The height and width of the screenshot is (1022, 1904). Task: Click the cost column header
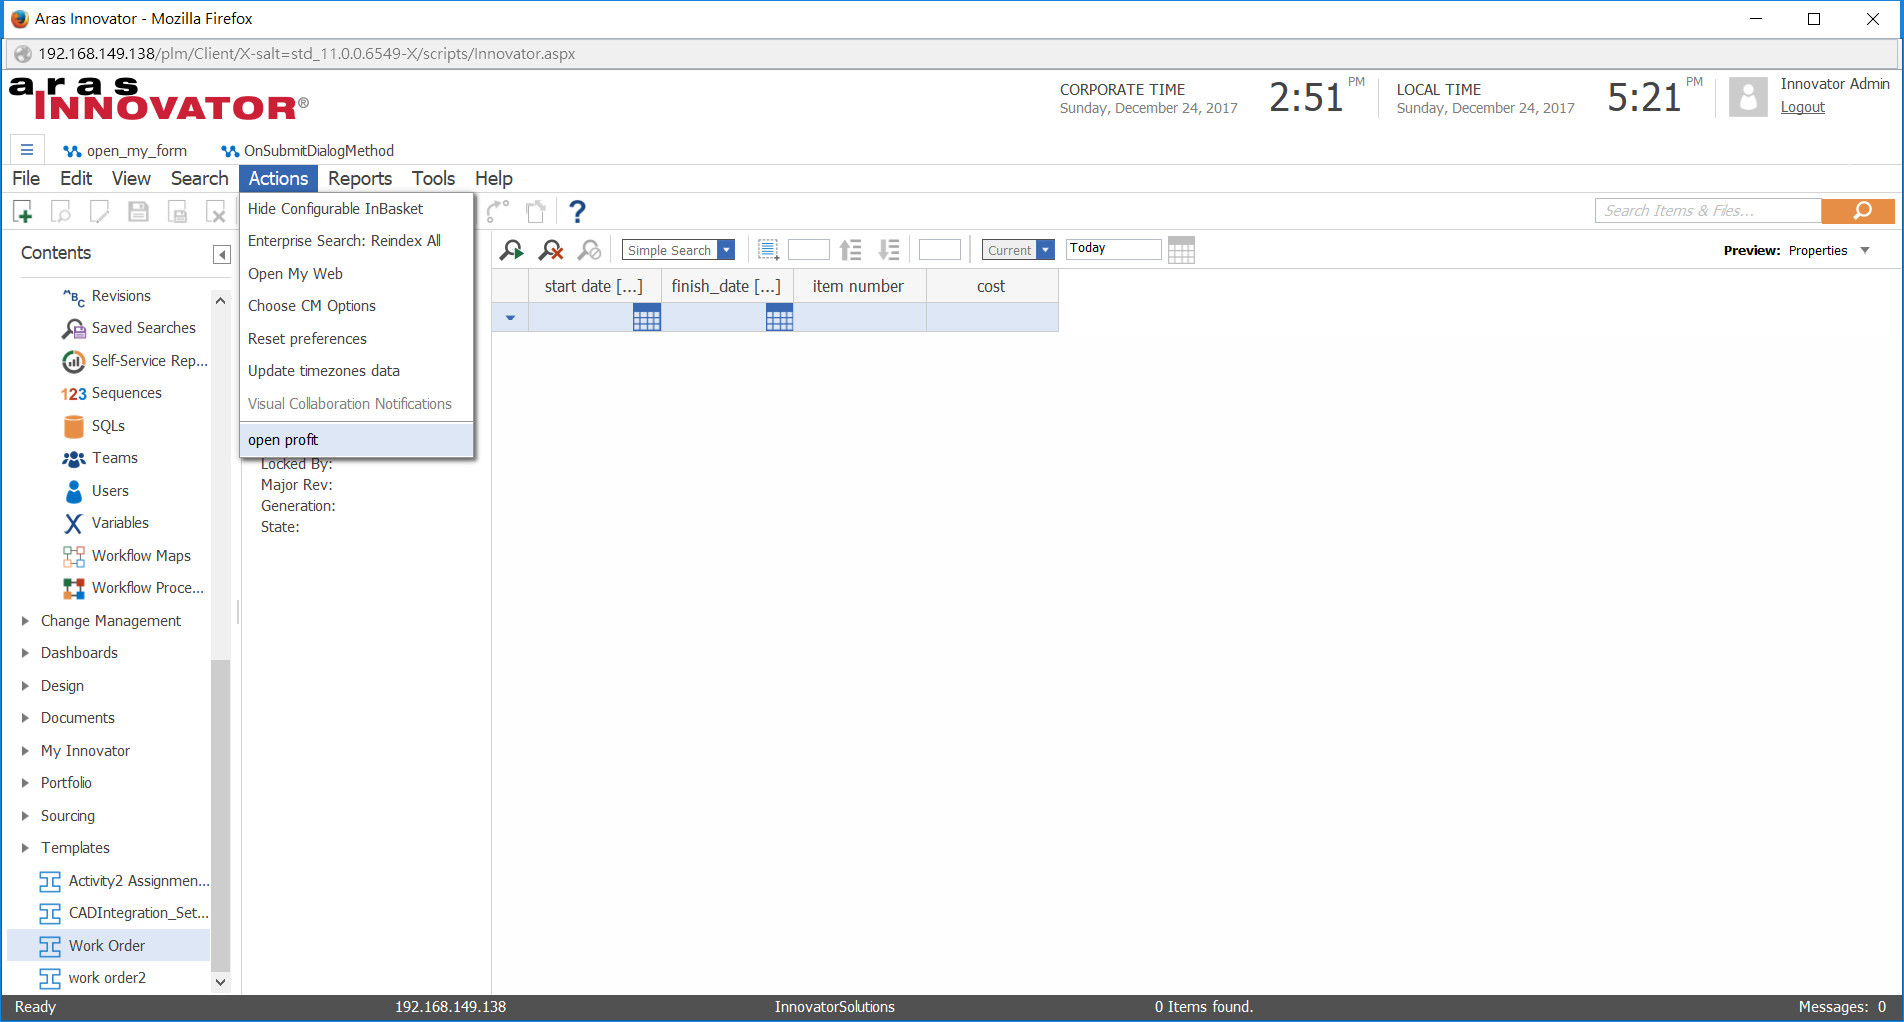click(x=991, y=286)
